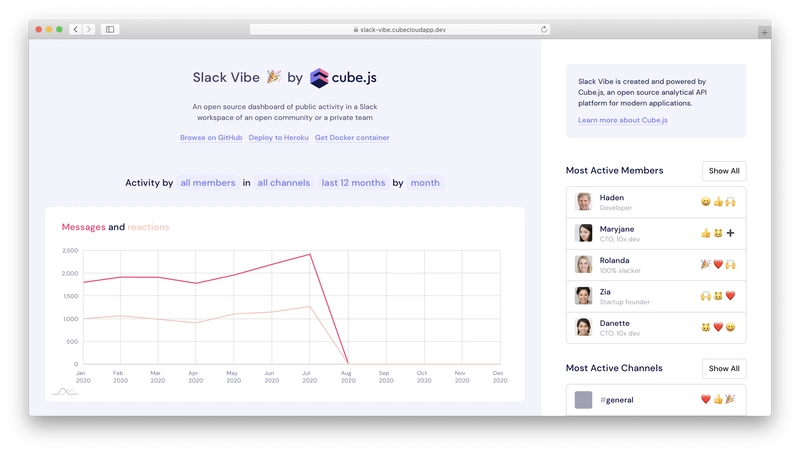Toggle the reactions series in the chart legend
This screenshot has height=454, width=800.
148,227
